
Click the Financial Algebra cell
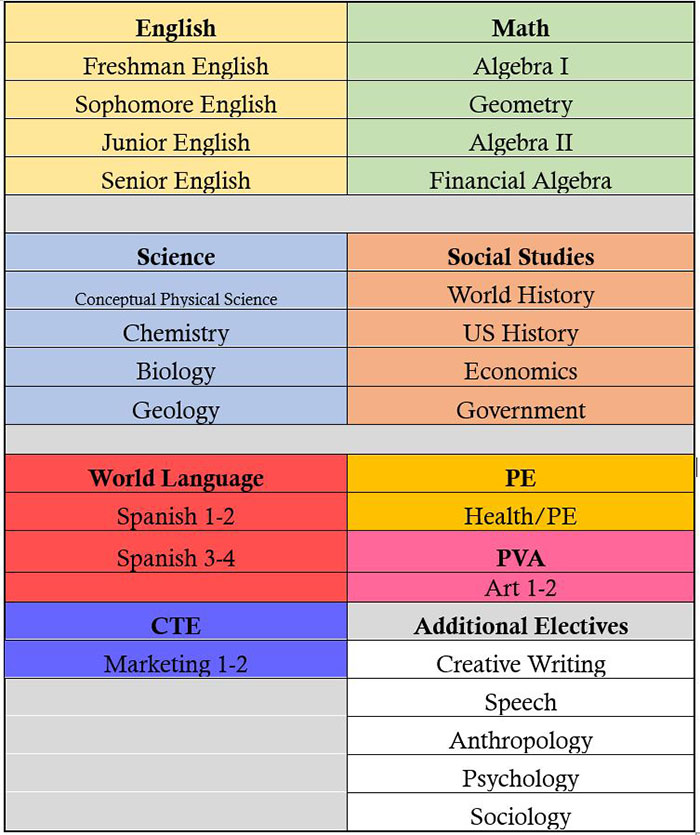click(520, 176)
